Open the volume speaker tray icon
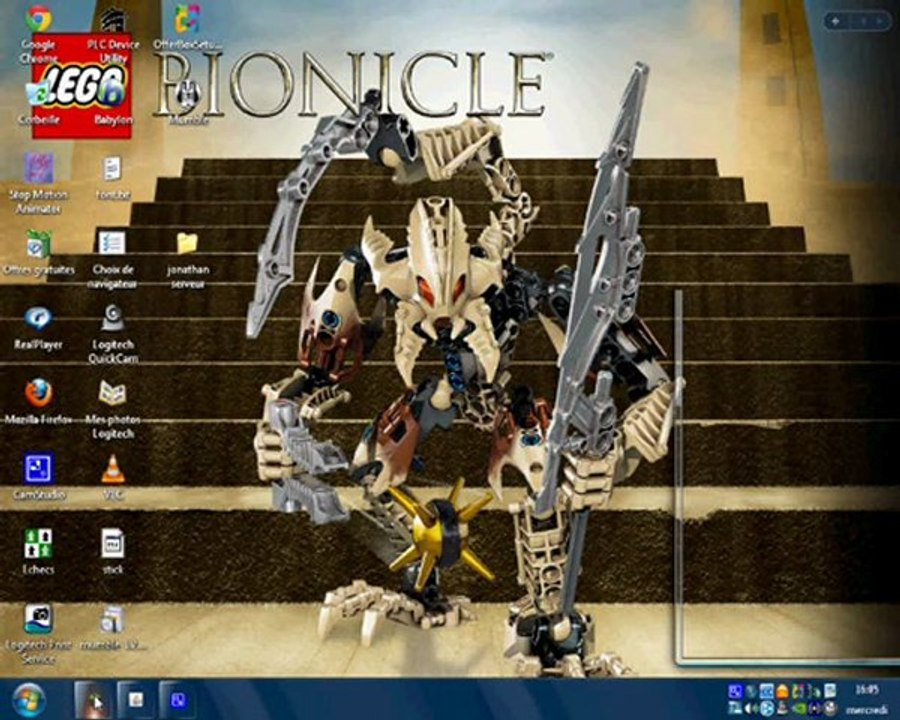 tap(751, 709)
